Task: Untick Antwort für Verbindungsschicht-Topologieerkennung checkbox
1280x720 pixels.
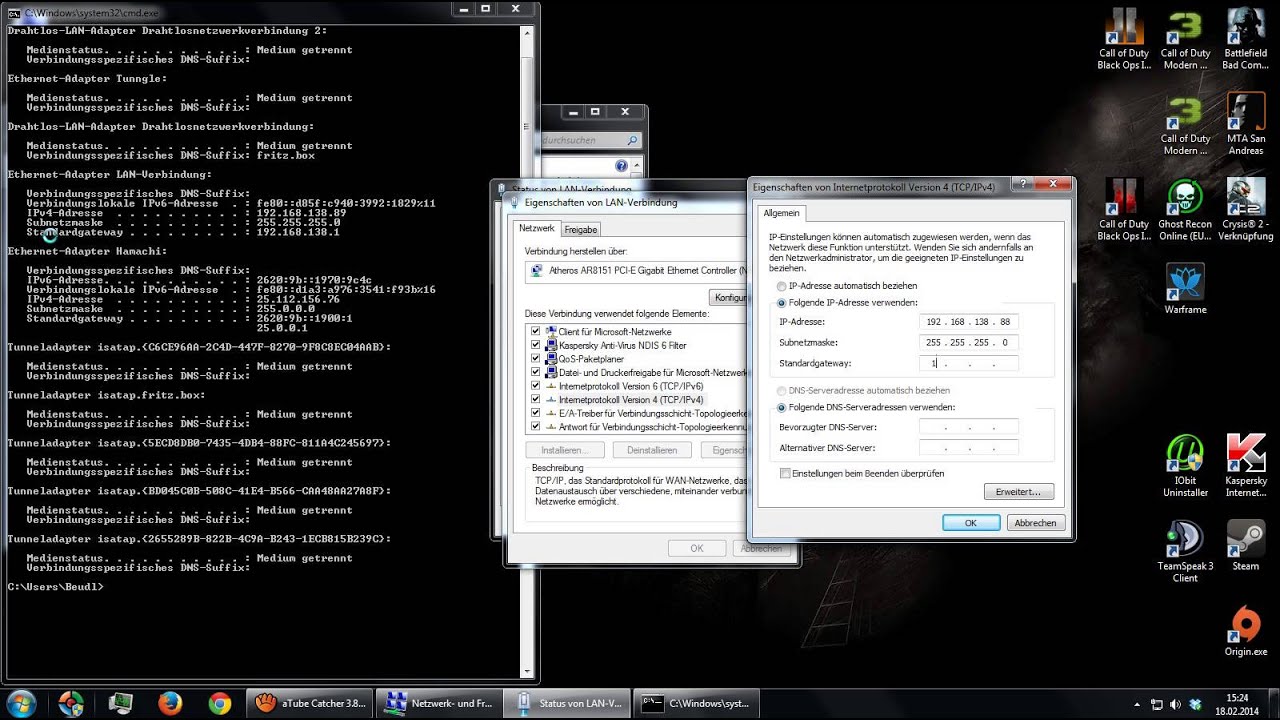Action: coord(536,426)
